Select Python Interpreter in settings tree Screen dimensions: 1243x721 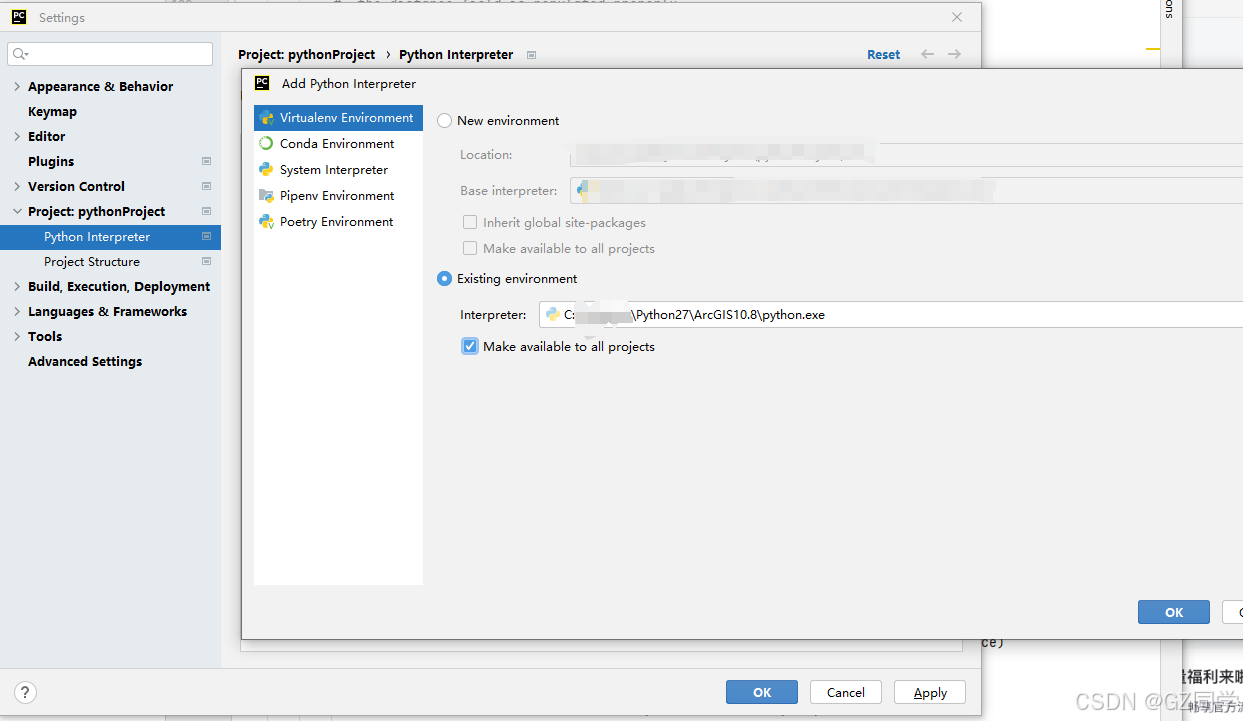point(110,237)
